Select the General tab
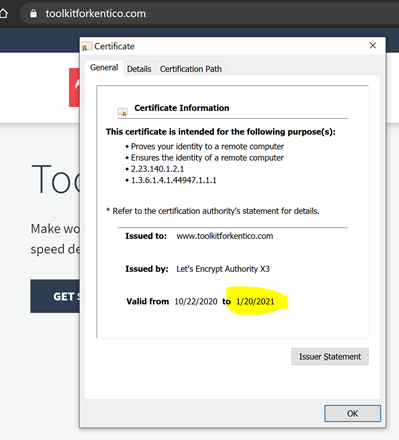The height and width of the screenshot is (440, 399). [x=104, y=68]
